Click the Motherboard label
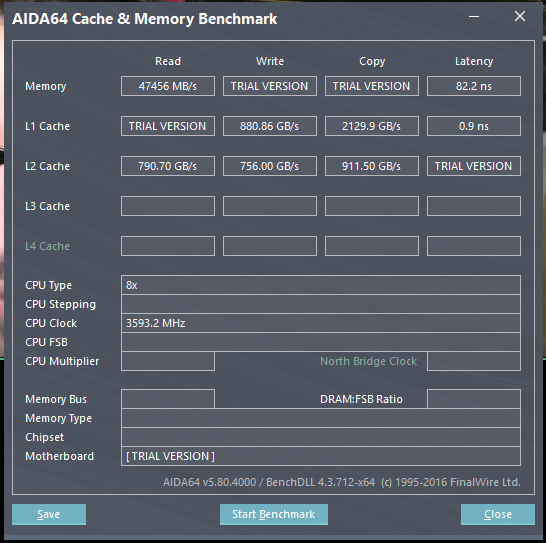 point(60,456)
